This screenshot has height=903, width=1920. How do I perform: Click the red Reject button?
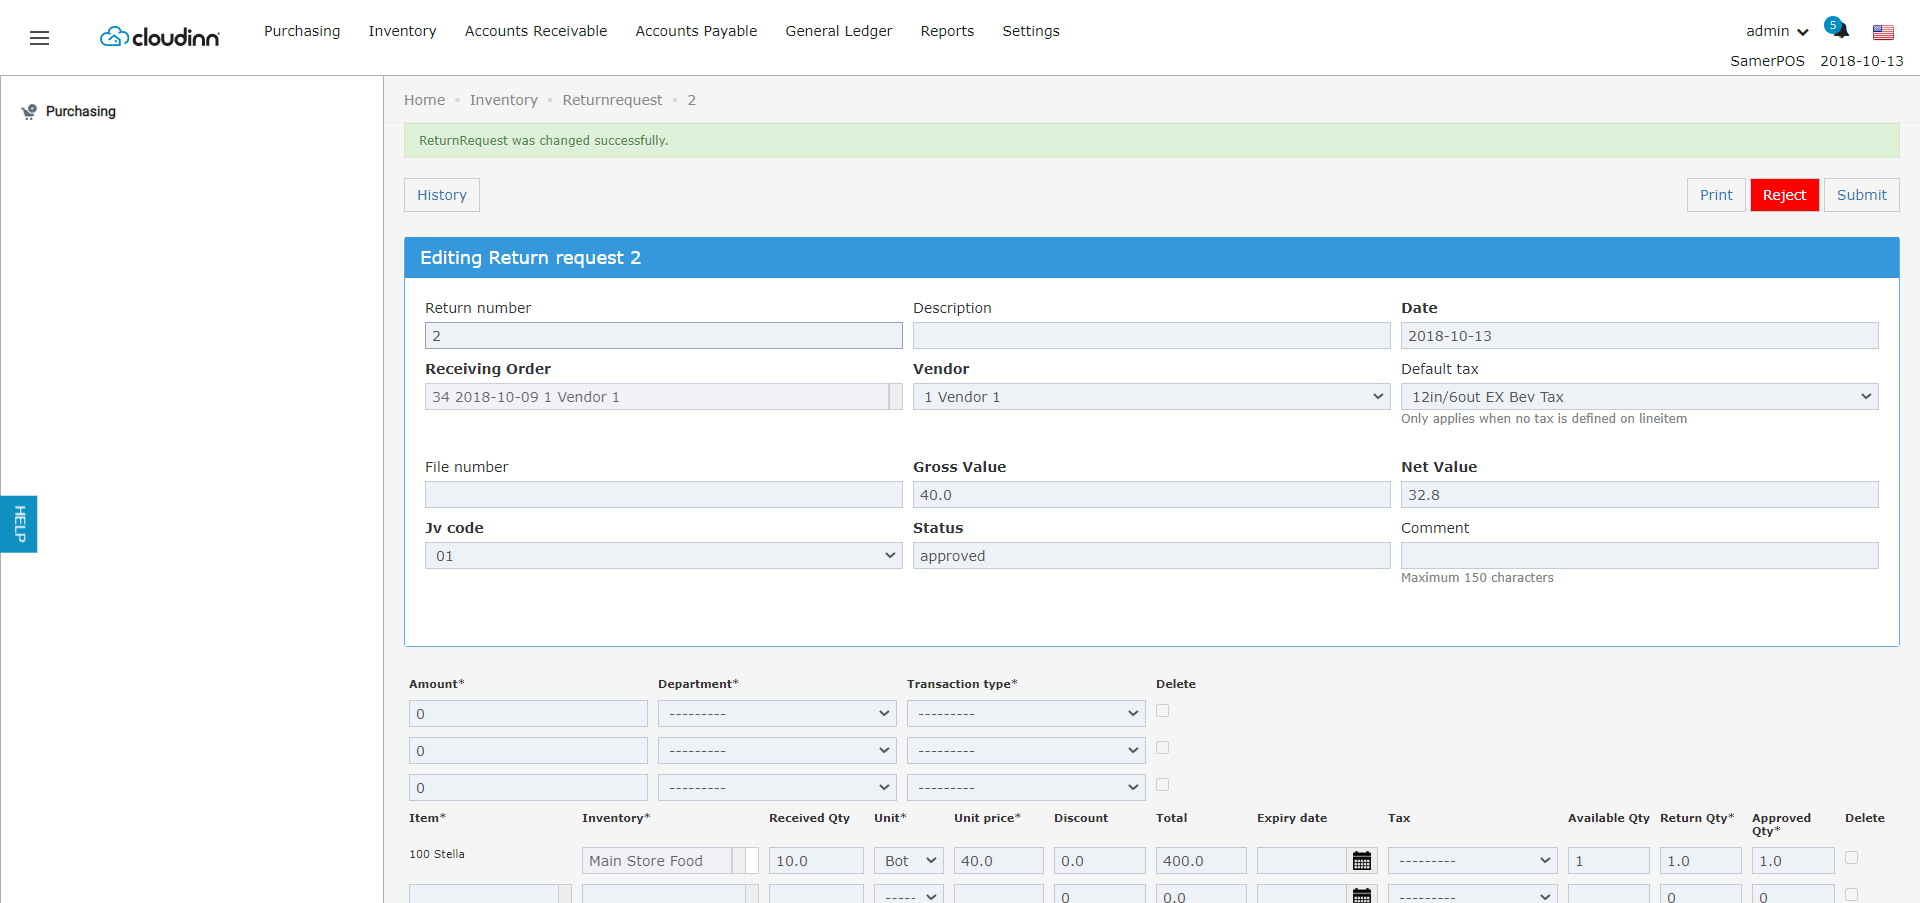click(1784, 195)
